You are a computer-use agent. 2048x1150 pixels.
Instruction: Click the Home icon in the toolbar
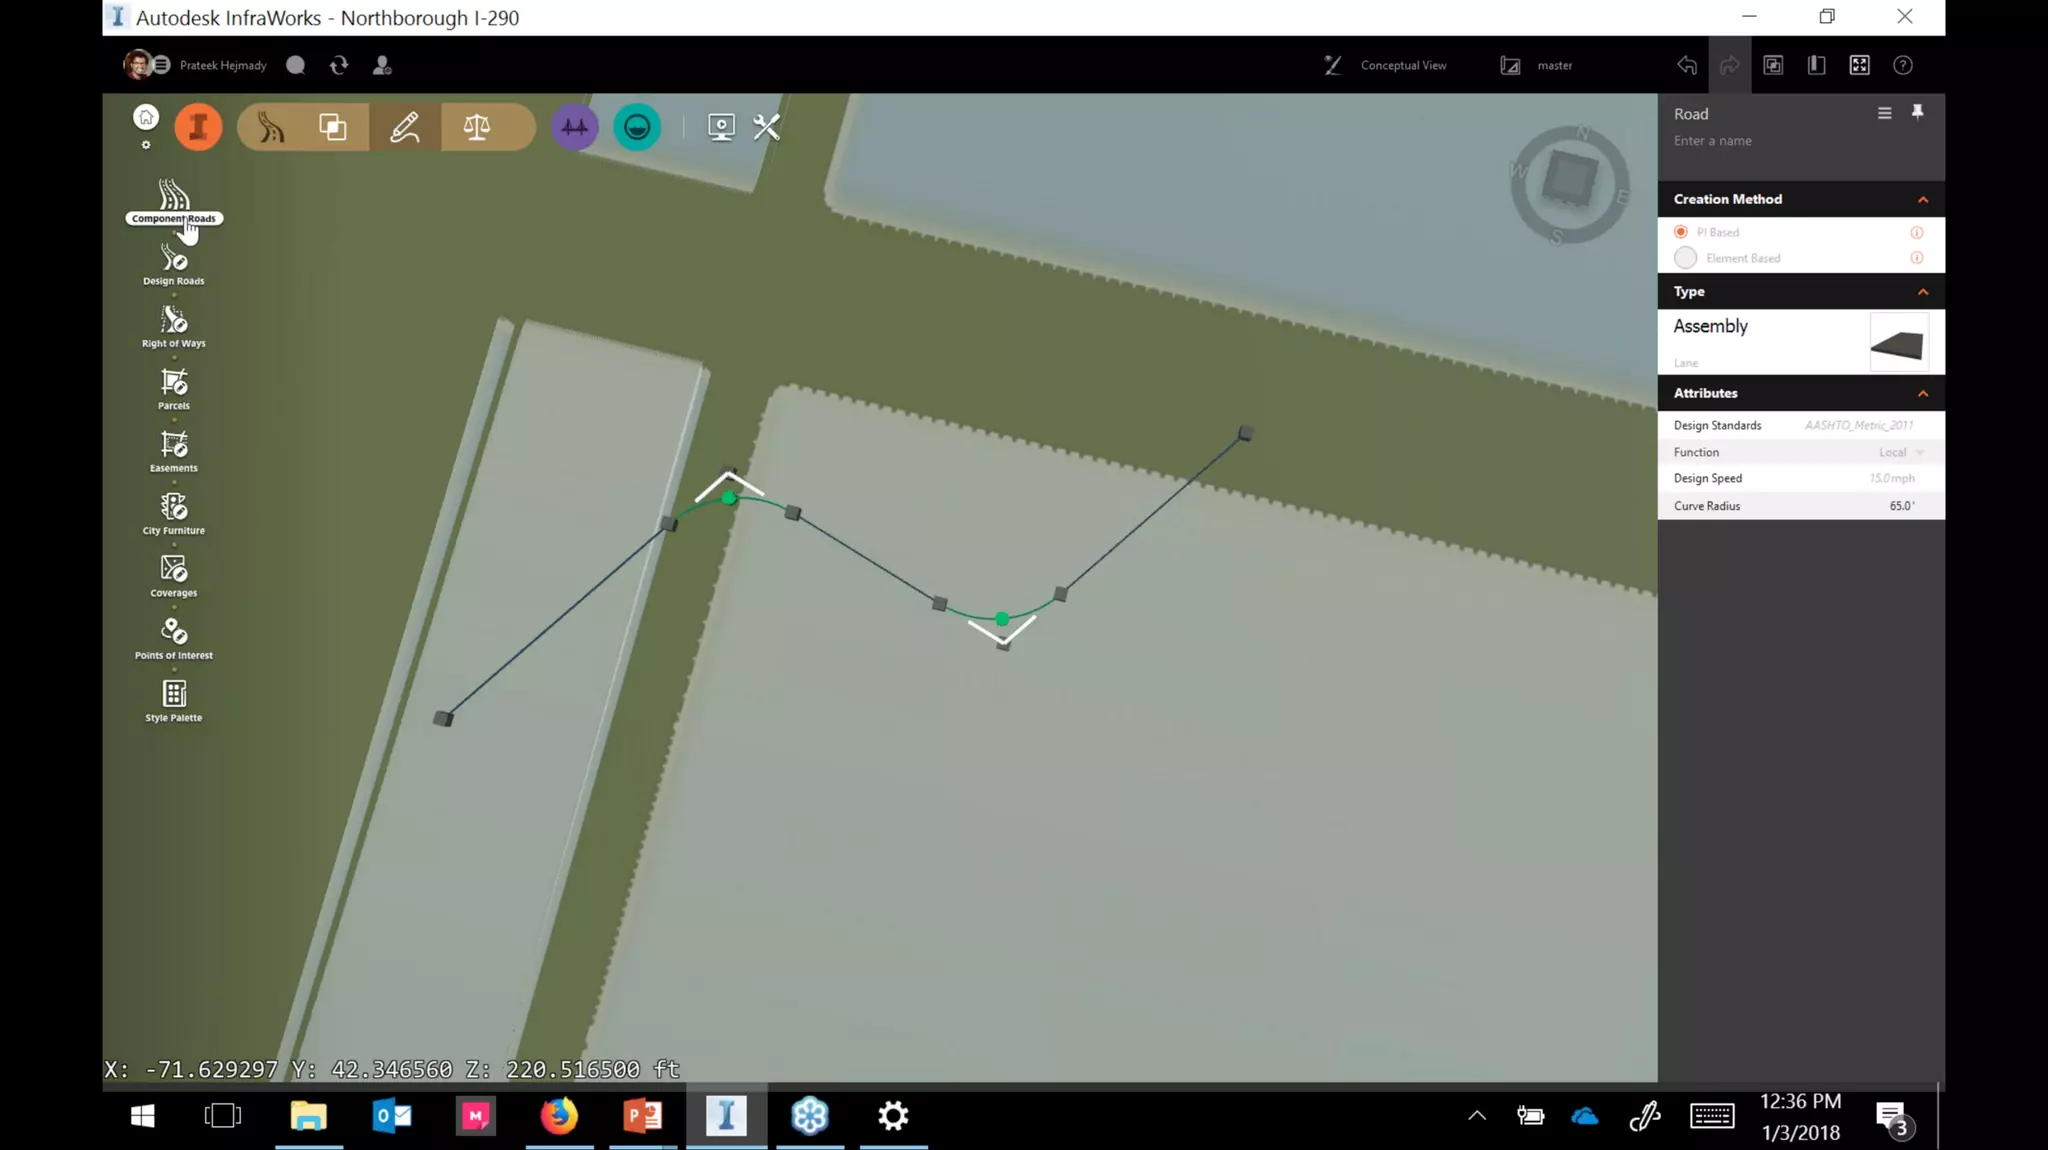146,118
